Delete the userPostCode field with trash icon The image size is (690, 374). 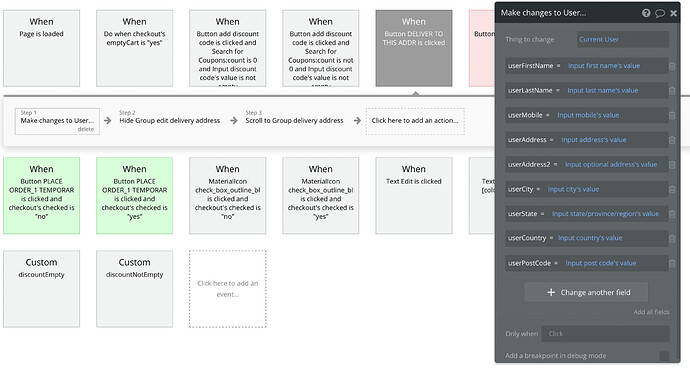pos(672,263)
